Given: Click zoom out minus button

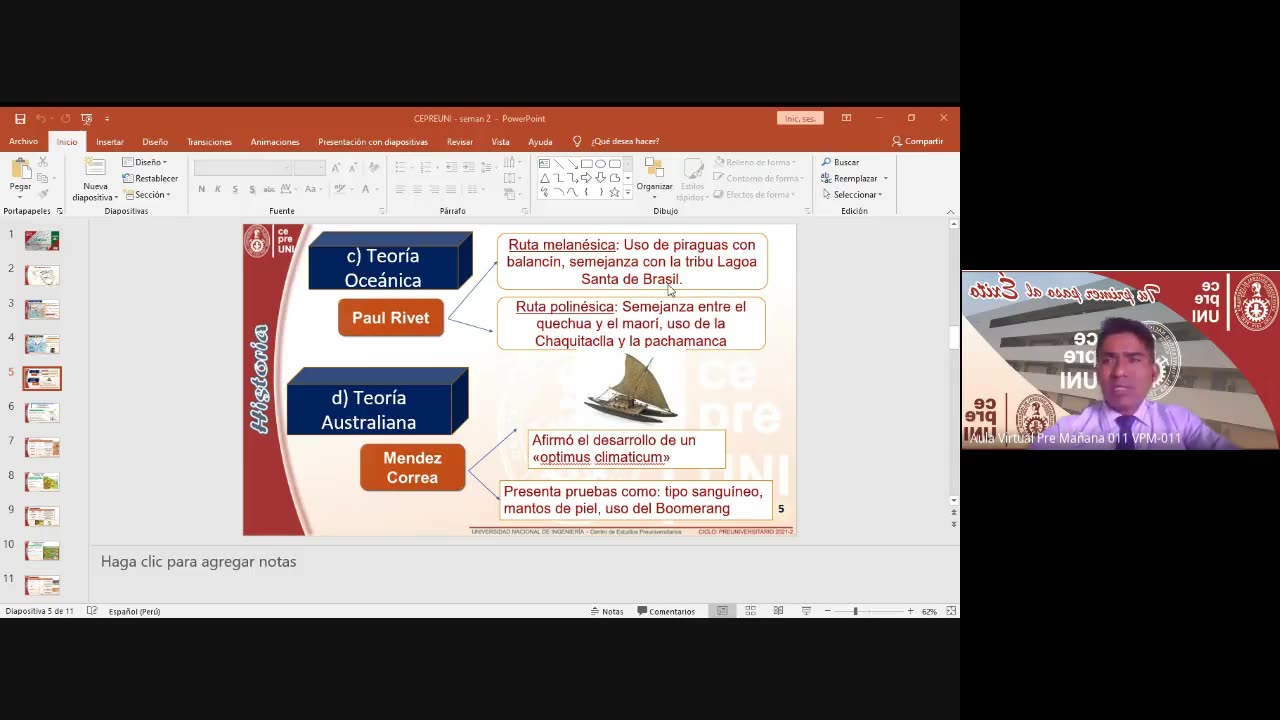Looking at the screenshot, I should coord(827,611).
